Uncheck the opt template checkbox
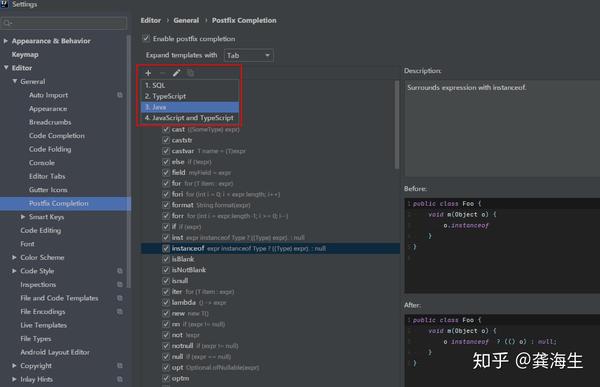 click(166, 367)
